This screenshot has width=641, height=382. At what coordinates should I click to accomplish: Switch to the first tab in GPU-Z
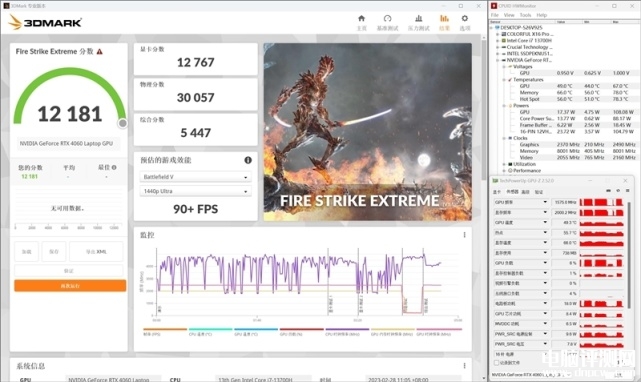coord(497,191)
